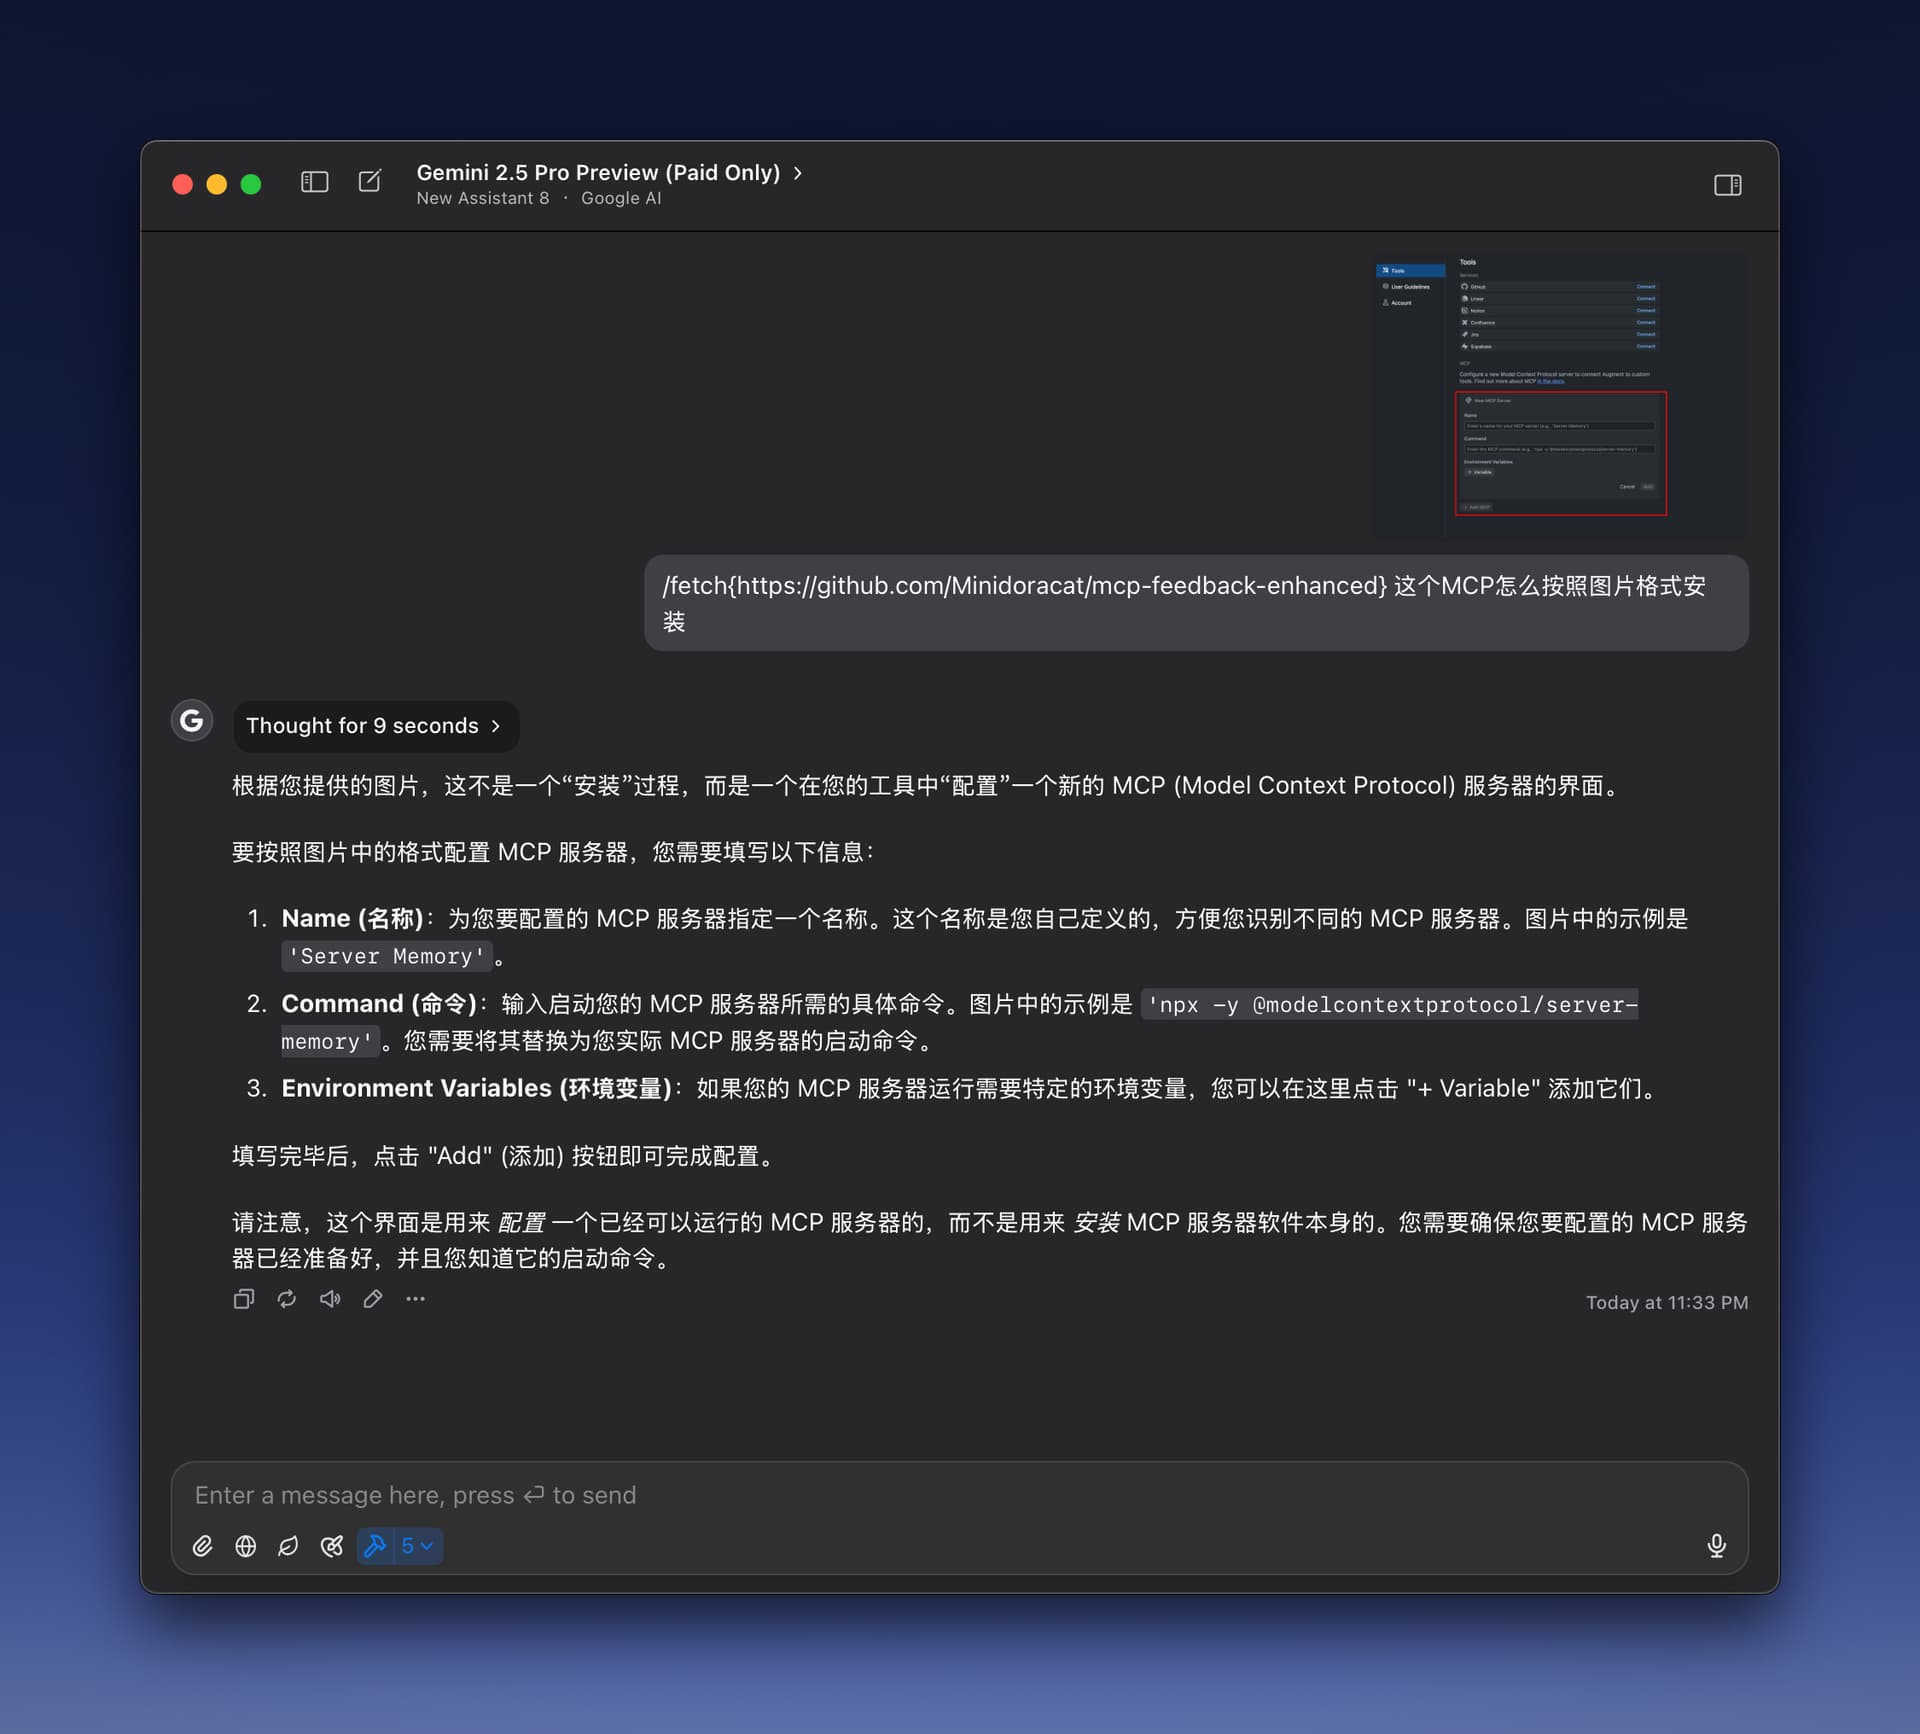Expand the Thought for 9 seconds section
This screenshot has width=1920, height=1734.
375,726
